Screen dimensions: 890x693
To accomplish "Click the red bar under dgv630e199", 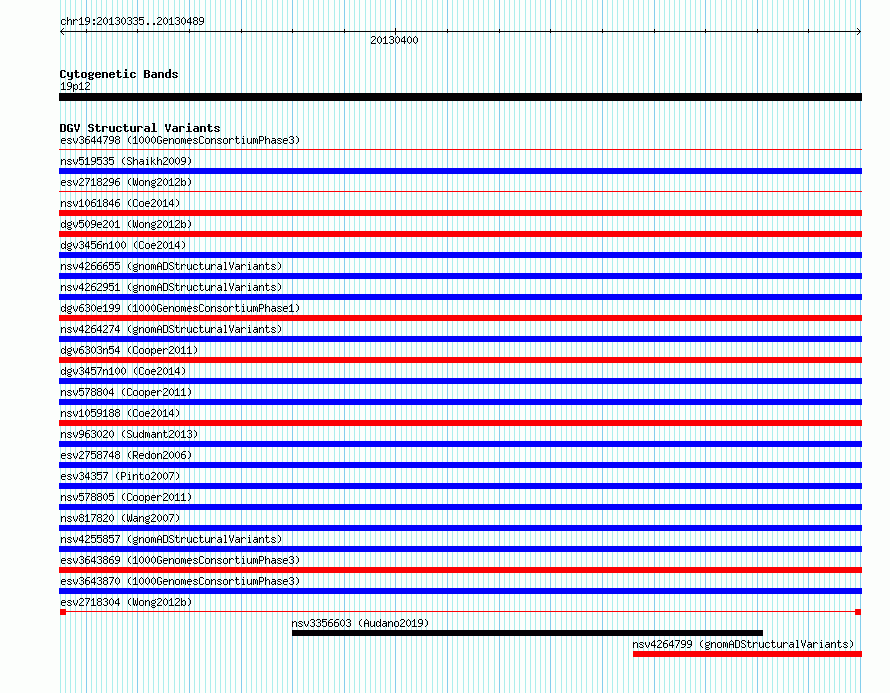I will [x=460, y=318].
